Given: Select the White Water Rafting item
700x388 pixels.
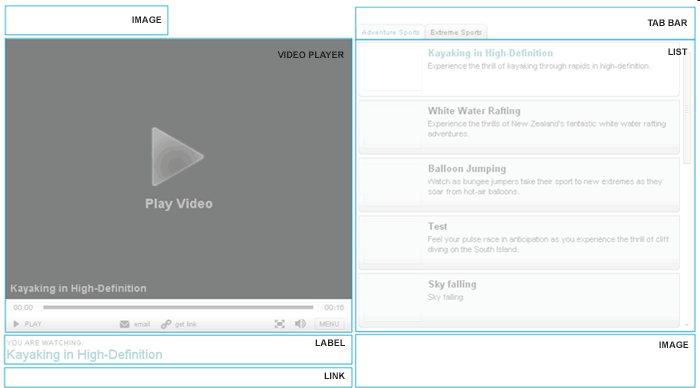Looking at the screenshot, I should [x=519, y=127].
